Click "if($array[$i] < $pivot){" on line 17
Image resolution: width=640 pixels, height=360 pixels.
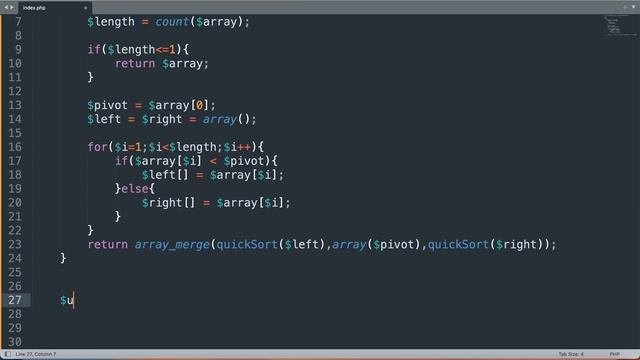tap(196, 161)
